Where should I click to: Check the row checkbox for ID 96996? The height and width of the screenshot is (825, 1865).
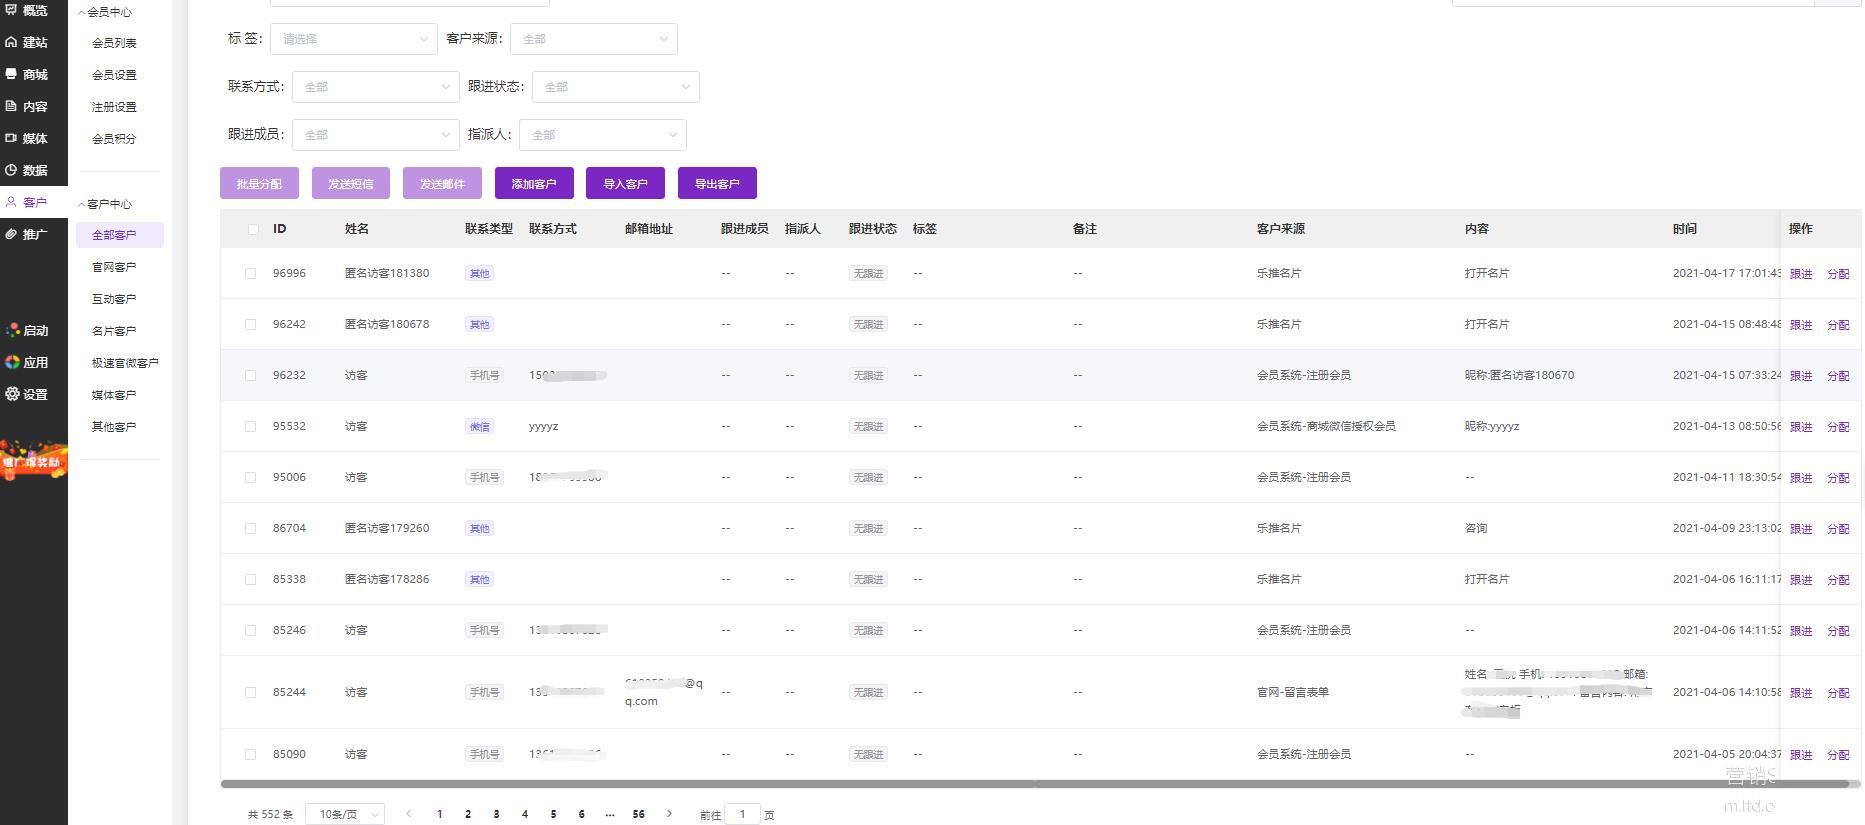point(250,273)
